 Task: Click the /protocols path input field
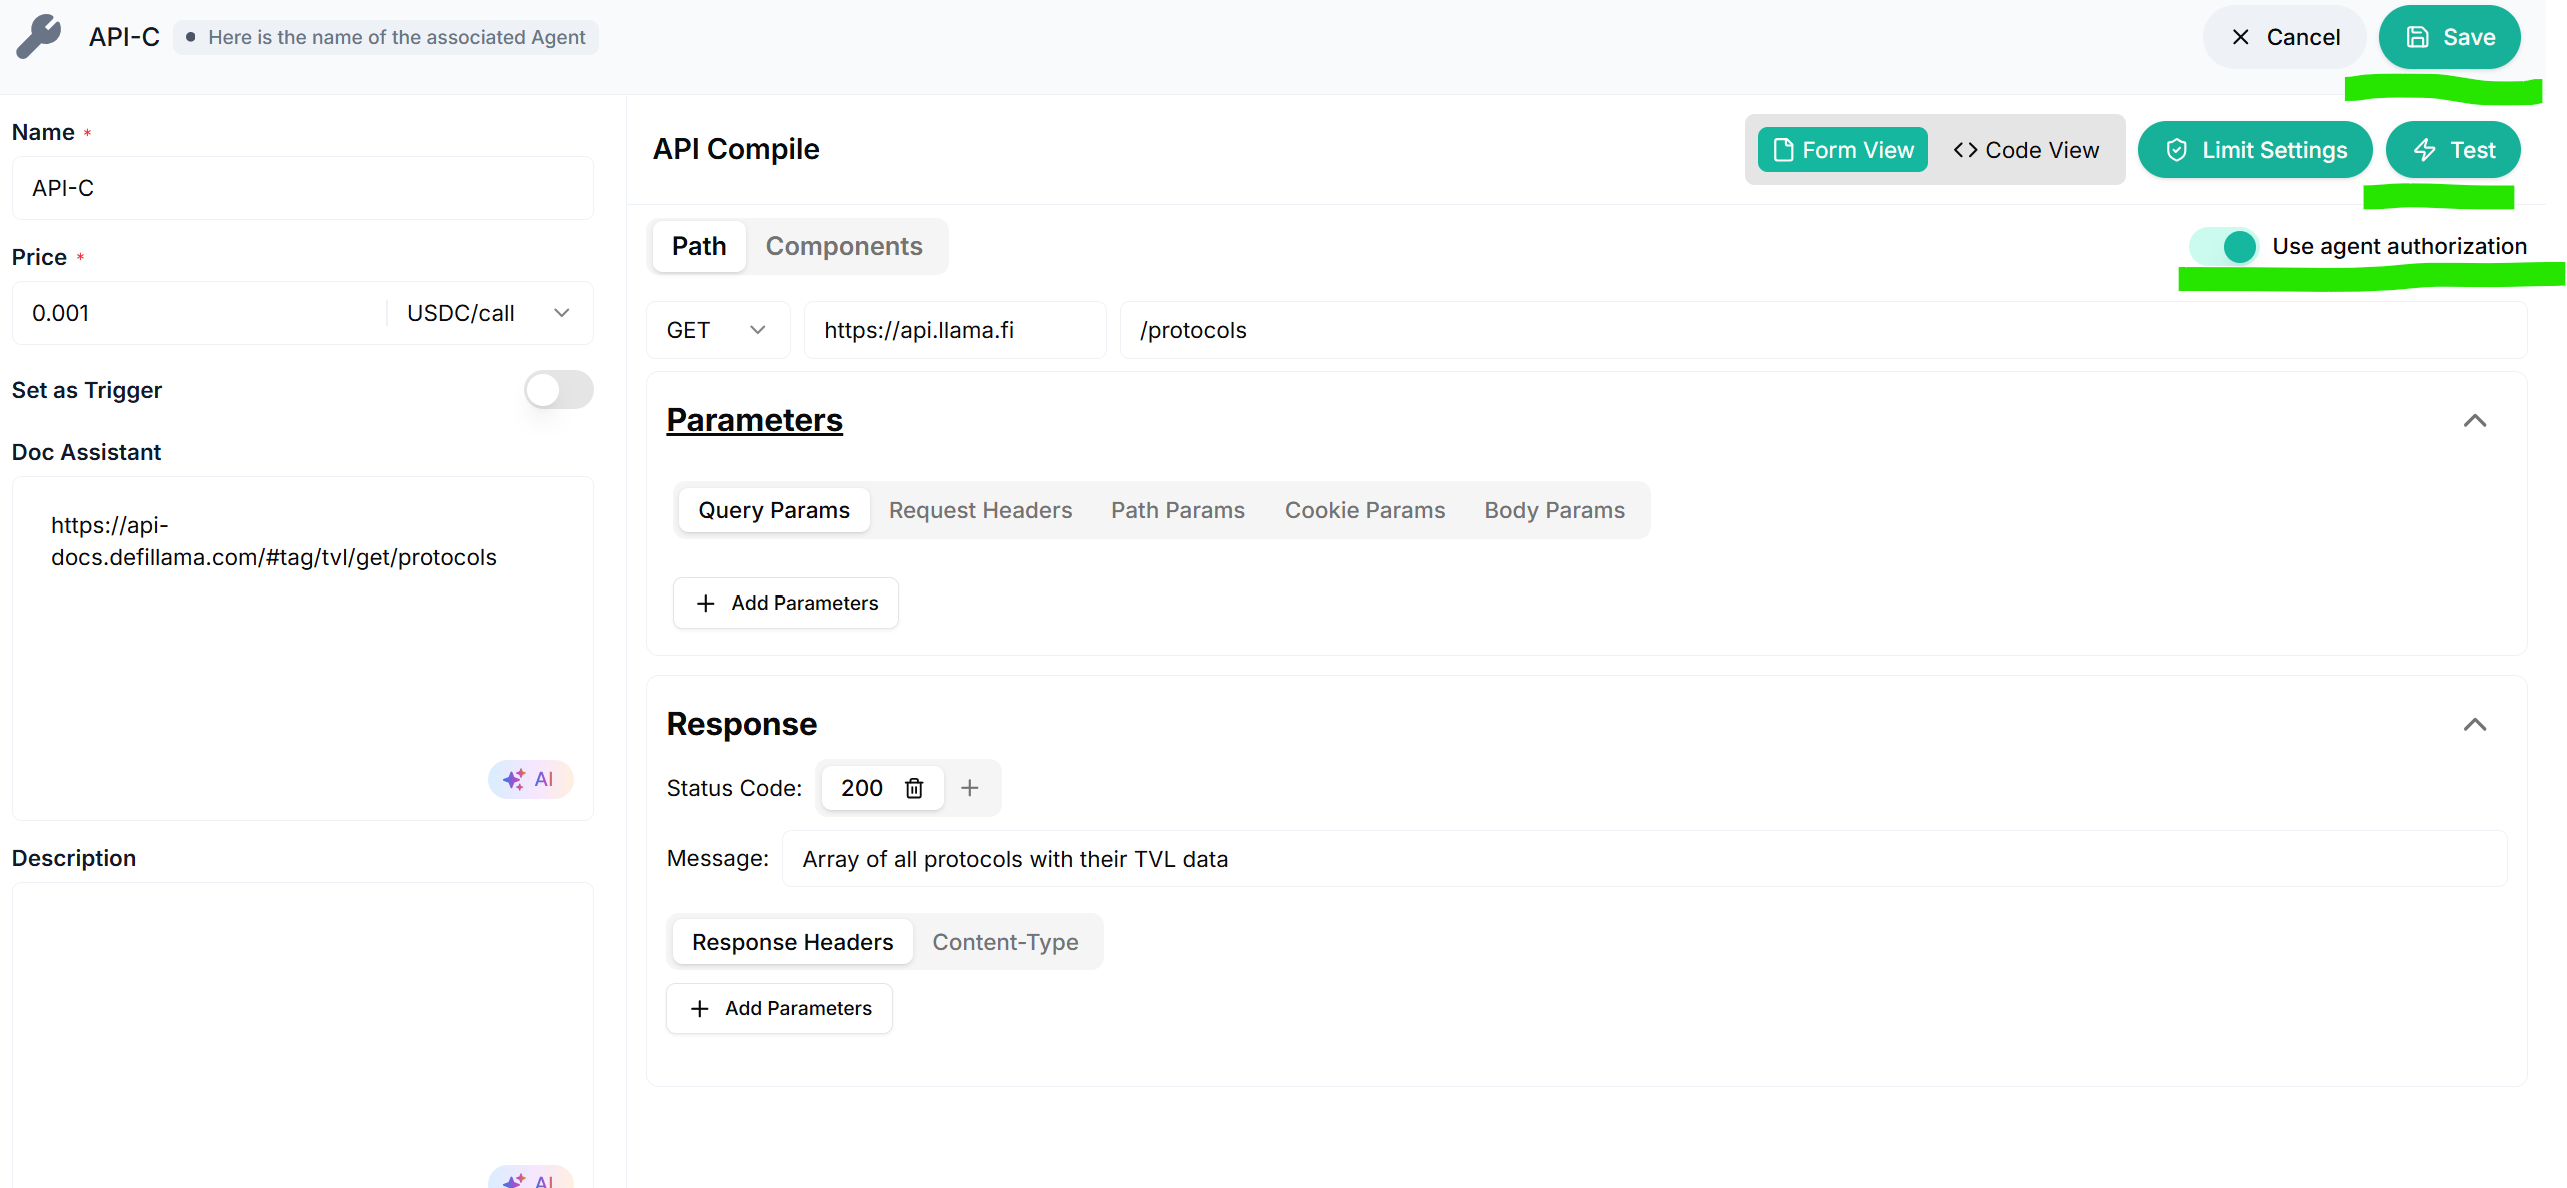click(x=1820, y=330)
